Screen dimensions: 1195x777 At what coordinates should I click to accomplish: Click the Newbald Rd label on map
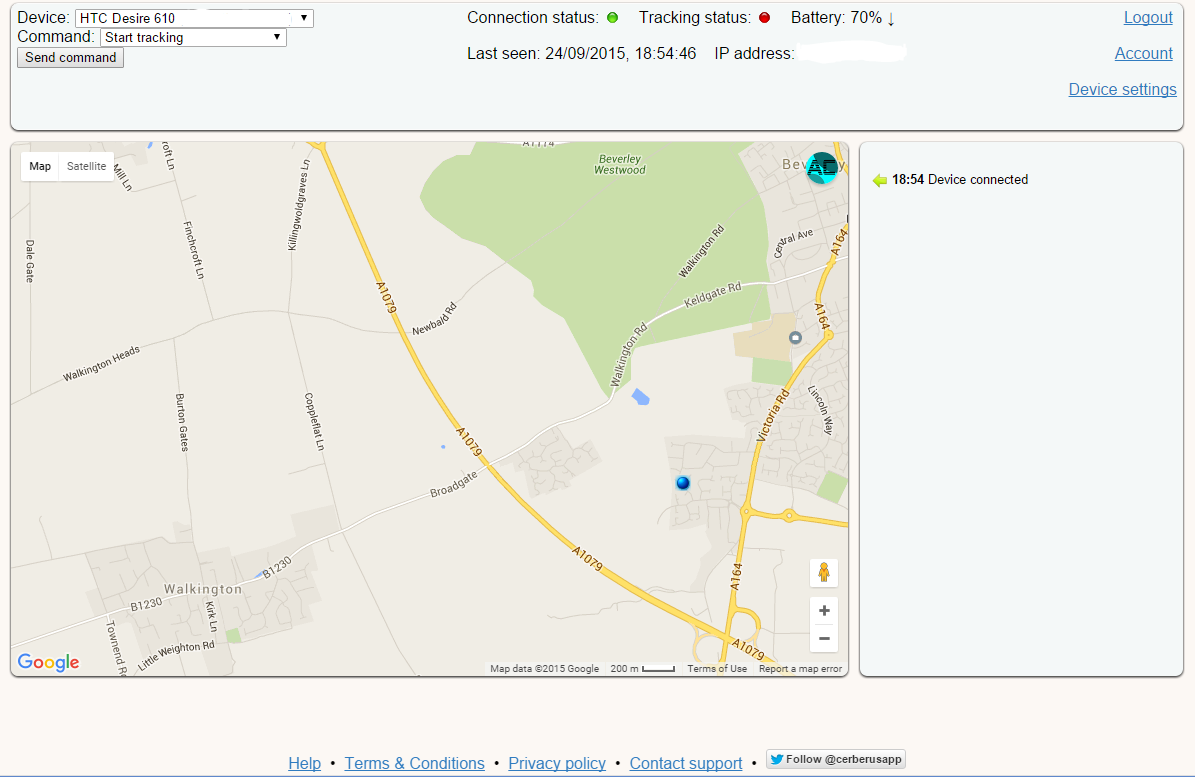click(x=434, y=319)
